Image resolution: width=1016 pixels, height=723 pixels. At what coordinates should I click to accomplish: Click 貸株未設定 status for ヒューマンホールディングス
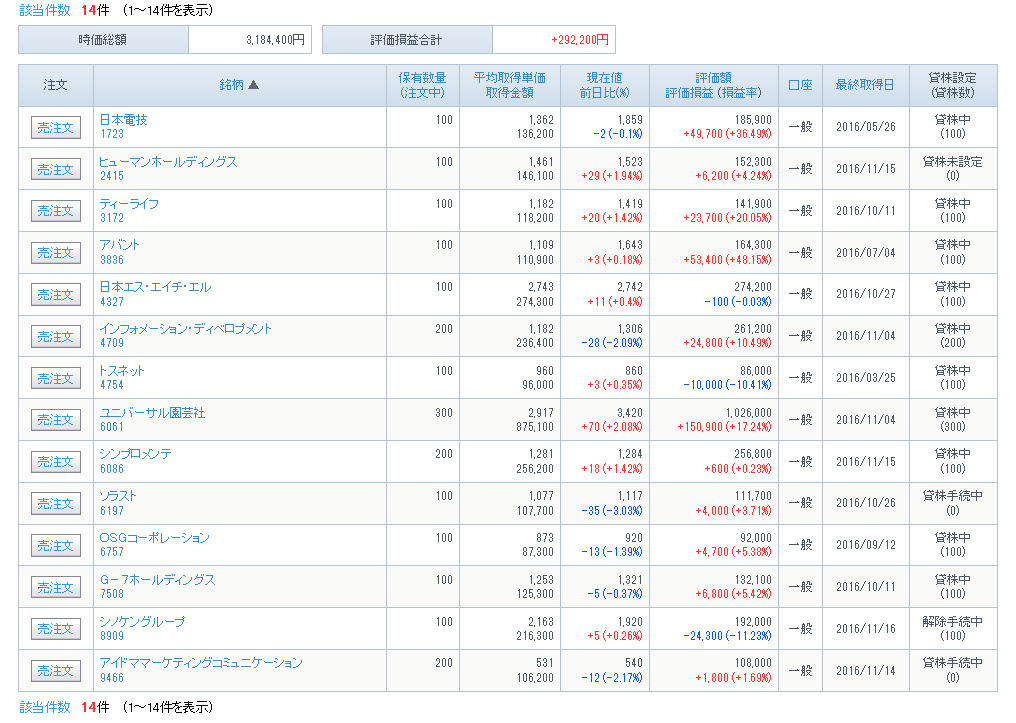pyautogui.click(x=952, y=162)
